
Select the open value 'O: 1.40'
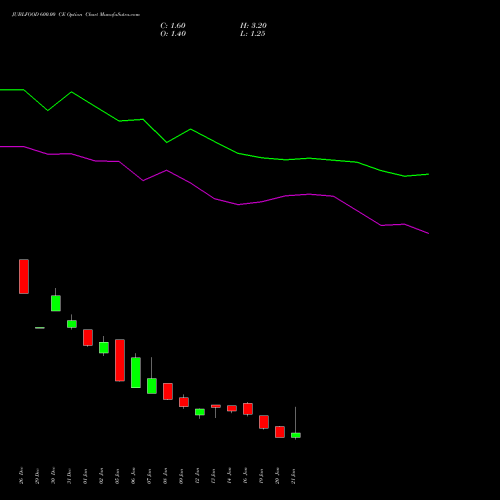[x=173, y=34]
